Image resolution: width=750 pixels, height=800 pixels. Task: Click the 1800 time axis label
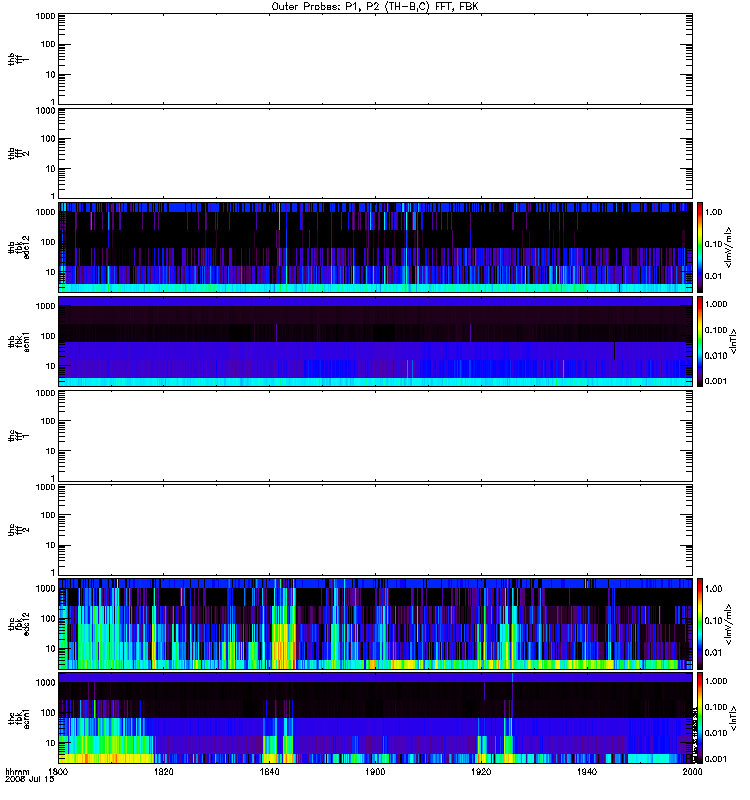[58, 771]
